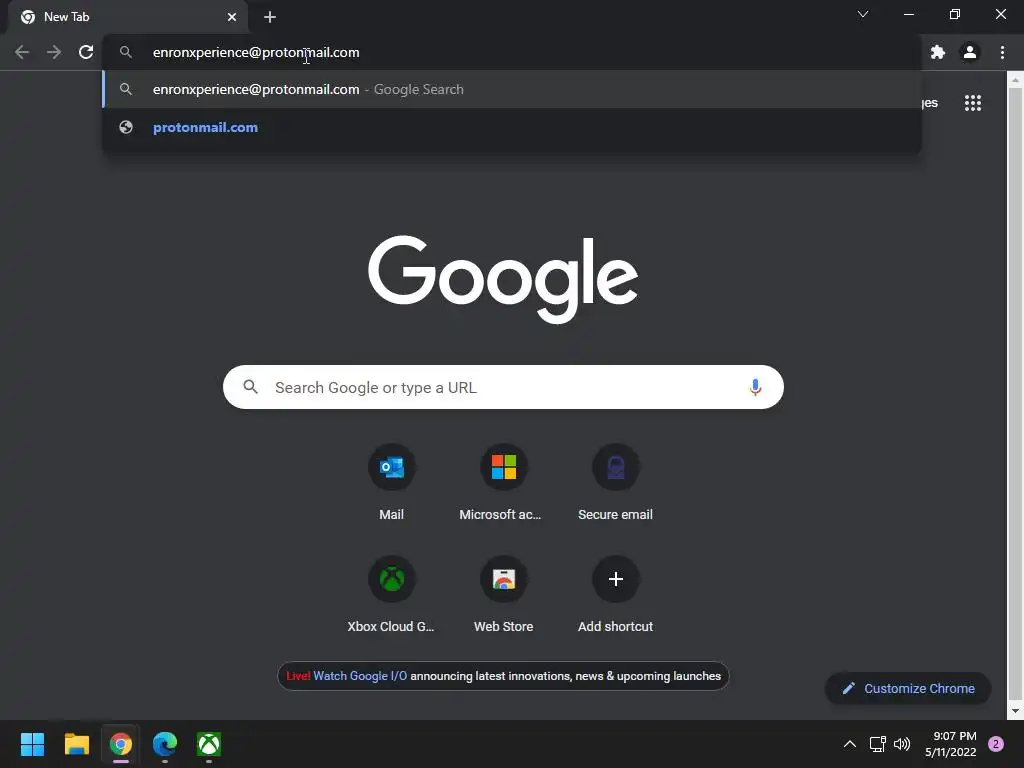Start voice search with microphone icon

(x=755, y=387)
